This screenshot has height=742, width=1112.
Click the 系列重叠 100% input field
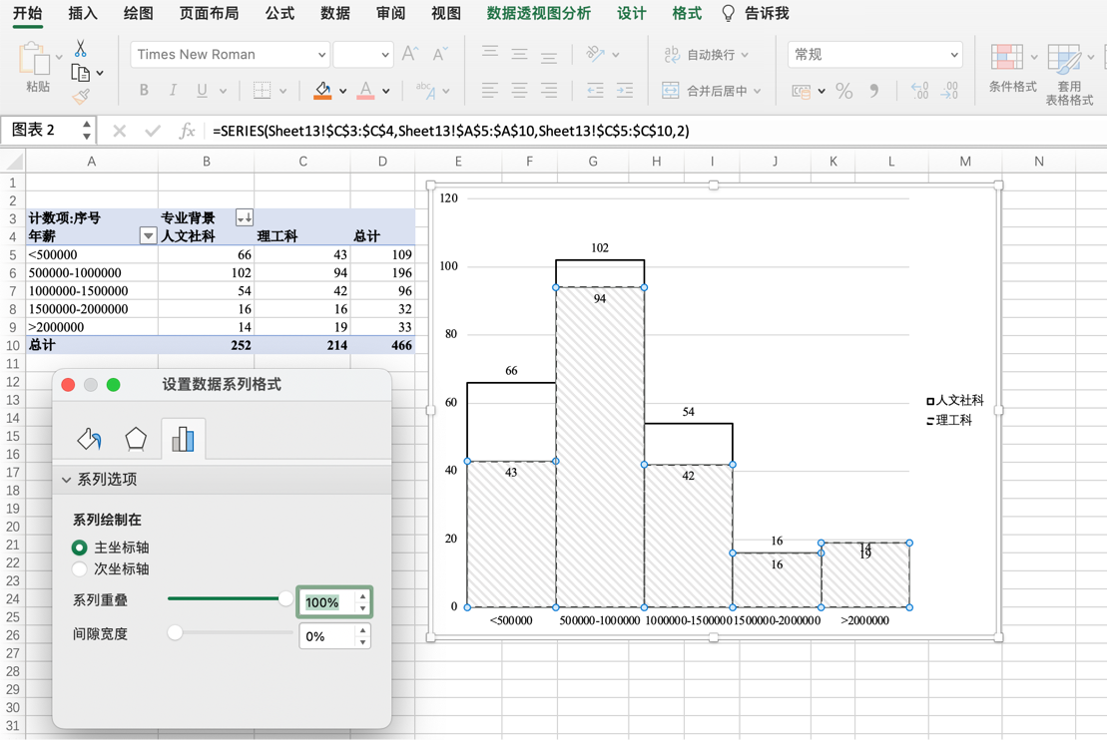[326, 602]
